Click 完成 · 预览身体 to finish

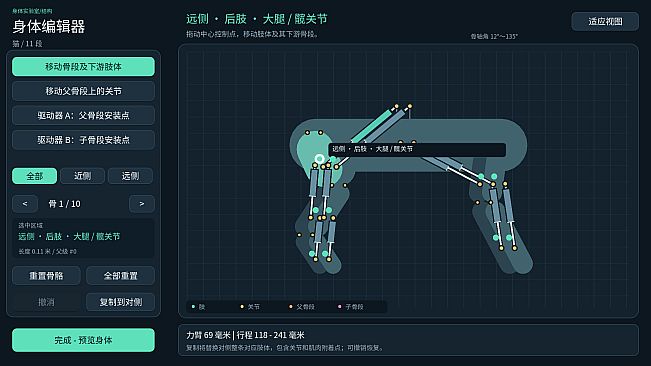click(x=83, y=340)
